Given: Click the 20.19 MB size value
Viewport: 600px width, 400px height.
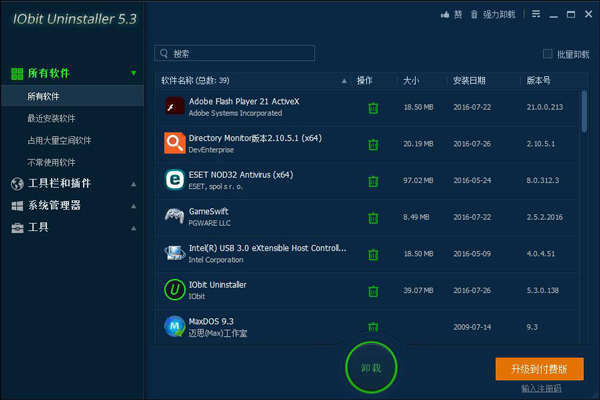Looking at the screenshot, I should pyautogui.click(x=418, y=144).
